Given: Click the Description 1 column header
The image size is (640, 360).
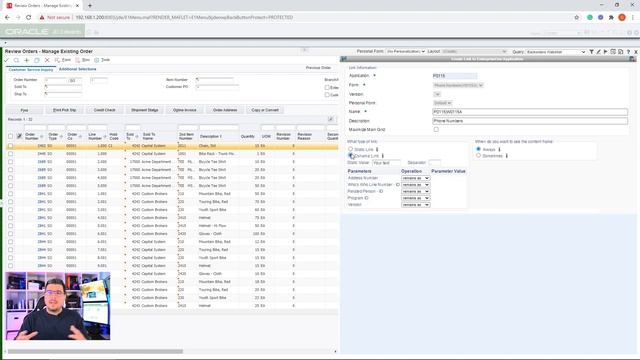Looking at the screenshot, I should [211, 136].
